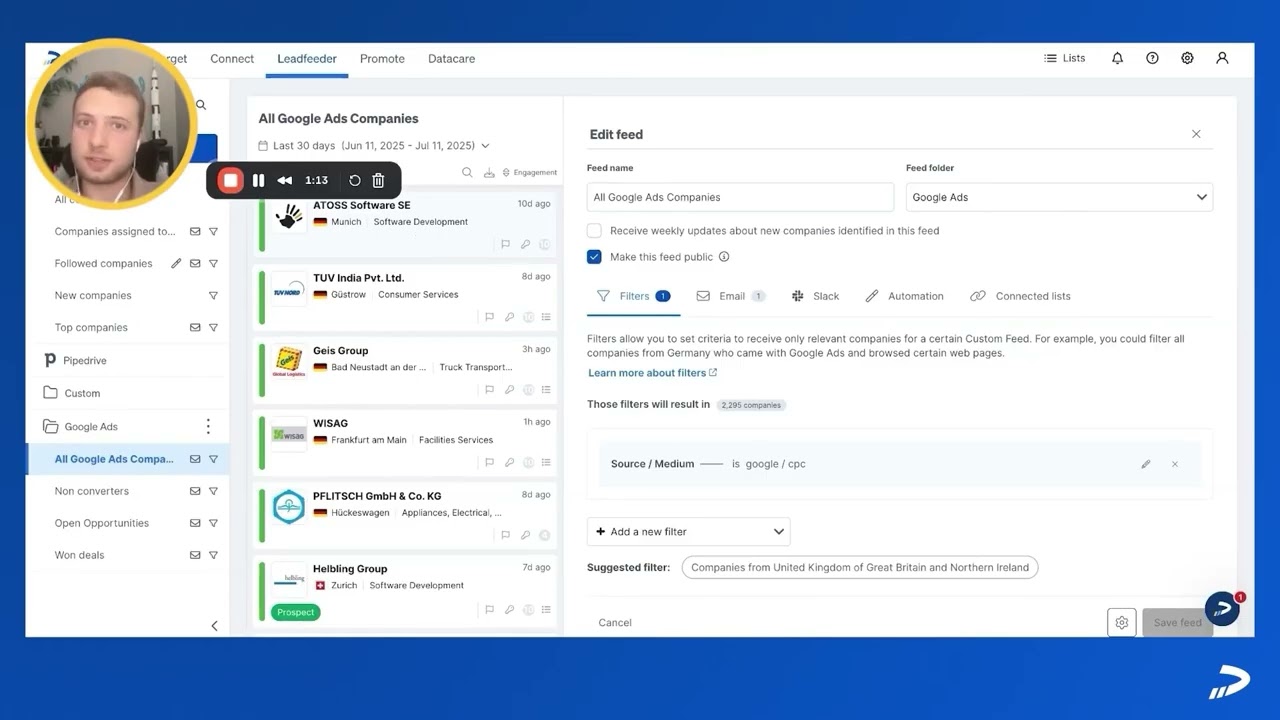1280x720 pixels.
Task: Search companies with magnifier icon in list header
Action: [467, 172]
